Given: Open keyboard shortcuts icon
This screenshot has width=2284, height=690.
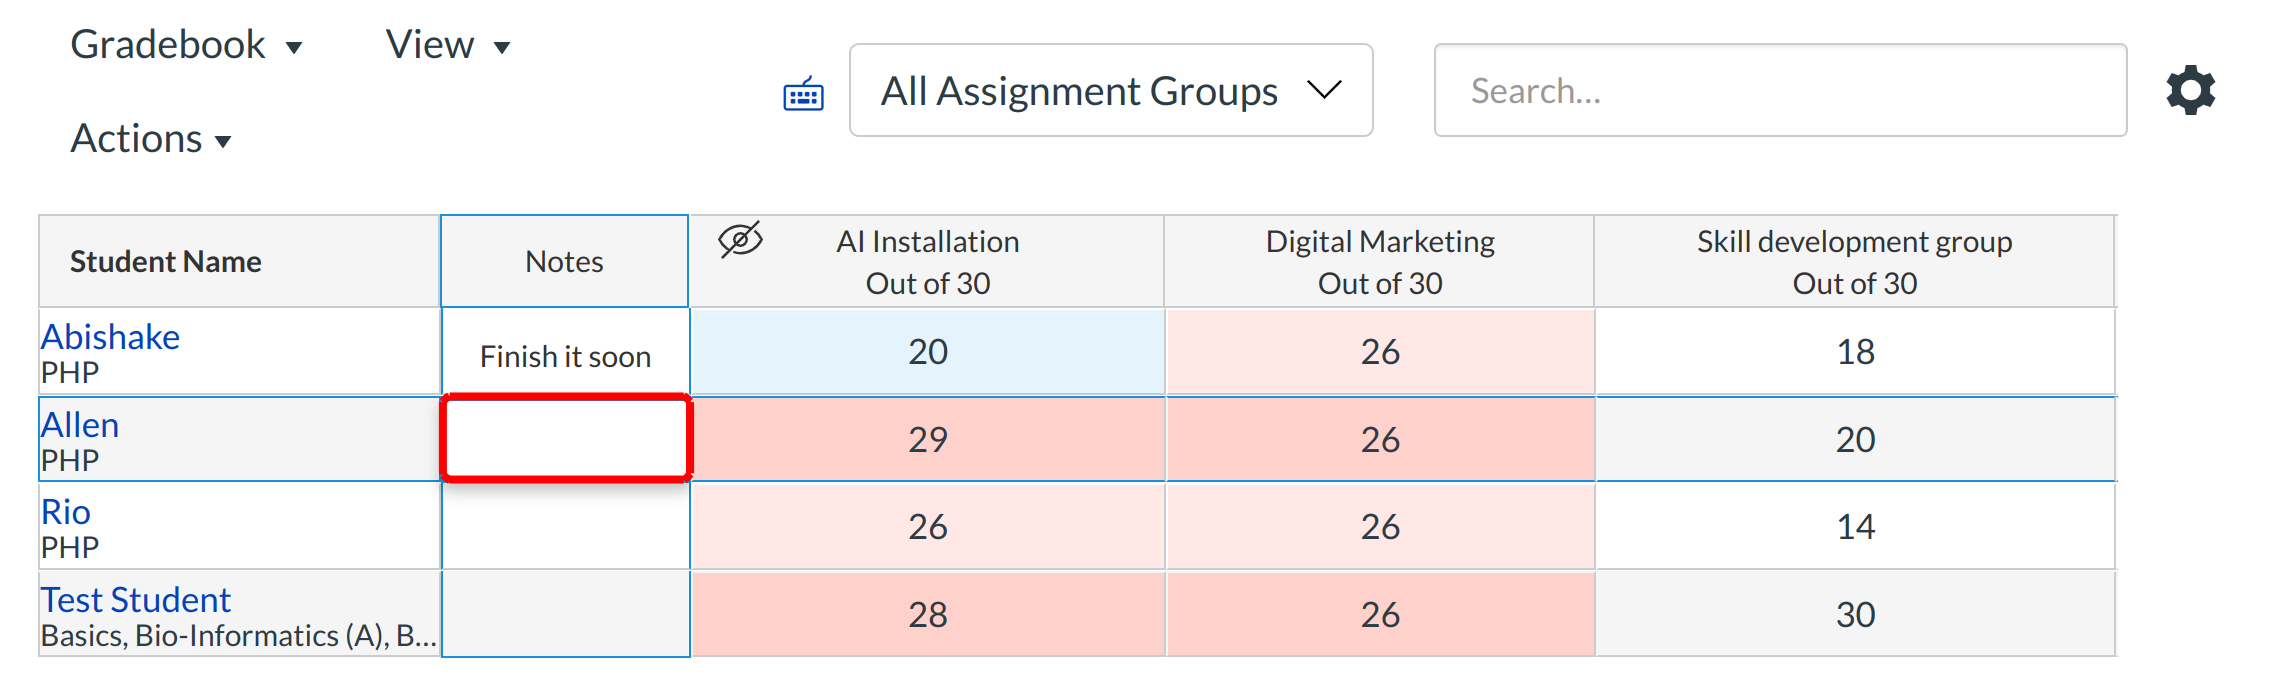Looking at the screenshot, I should [803, 94].
